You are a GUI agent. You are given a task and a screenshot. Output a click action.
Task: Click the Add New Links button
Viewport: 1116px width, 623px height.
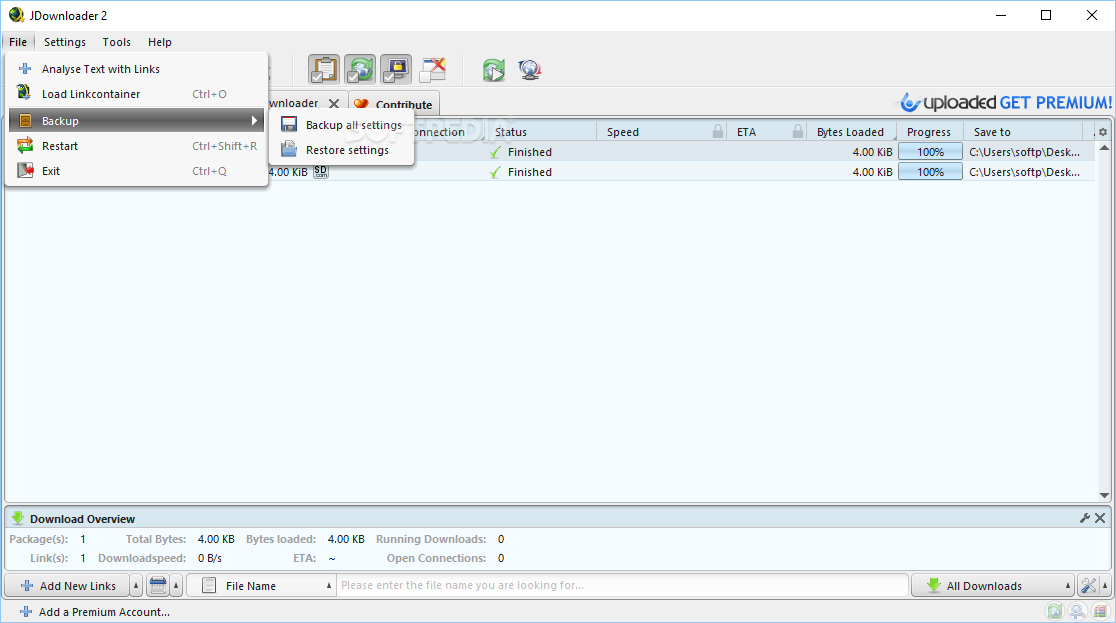click(68, 585)
